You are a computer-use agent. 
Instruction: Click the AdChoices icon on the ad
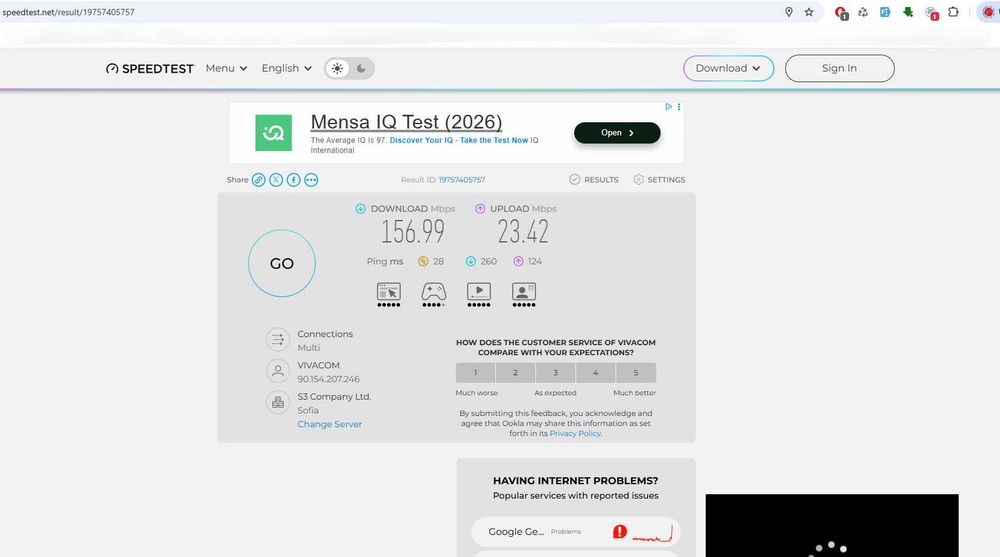668,107
